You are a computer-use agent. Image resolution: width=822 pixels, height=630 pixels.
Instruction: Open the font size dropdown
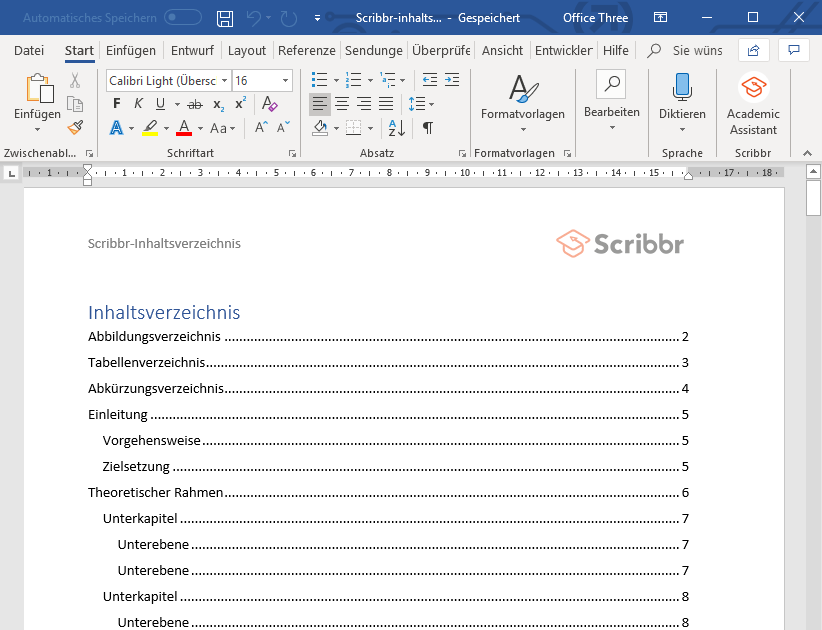click(286, 81)
